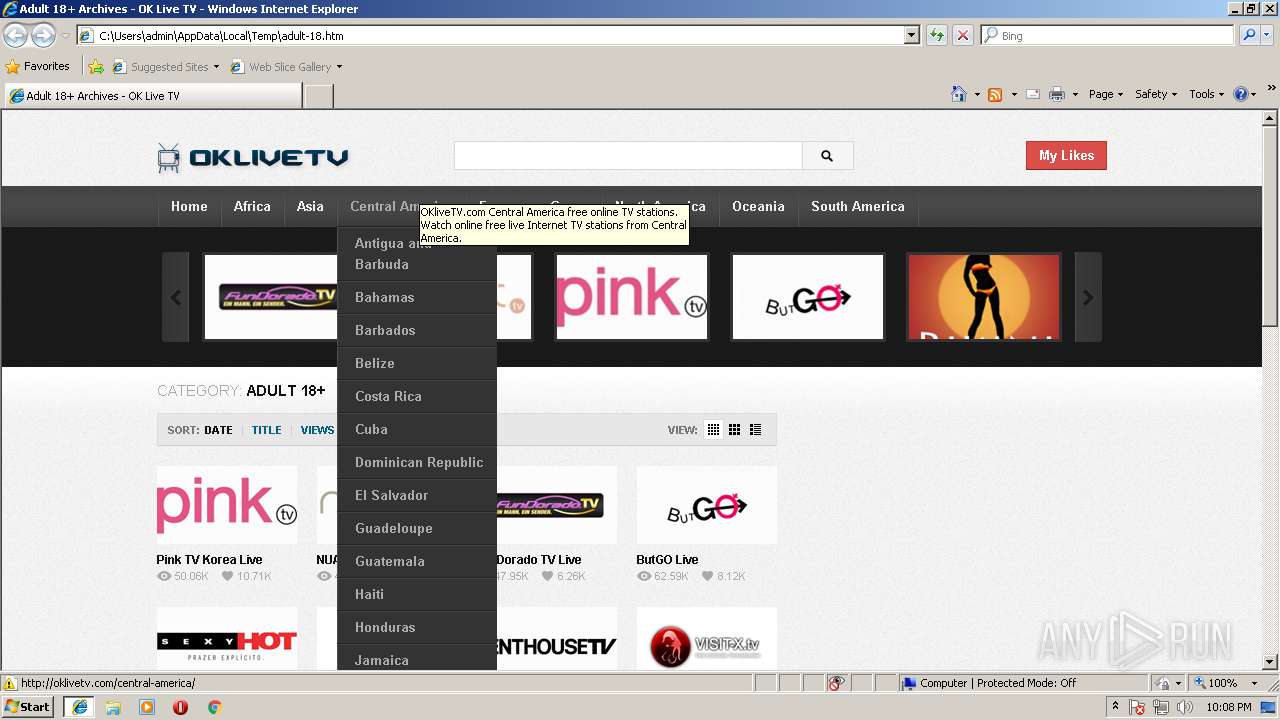Click the My Likes button
Viewport: 1280px width, 720px height.
click(1066, 155)
